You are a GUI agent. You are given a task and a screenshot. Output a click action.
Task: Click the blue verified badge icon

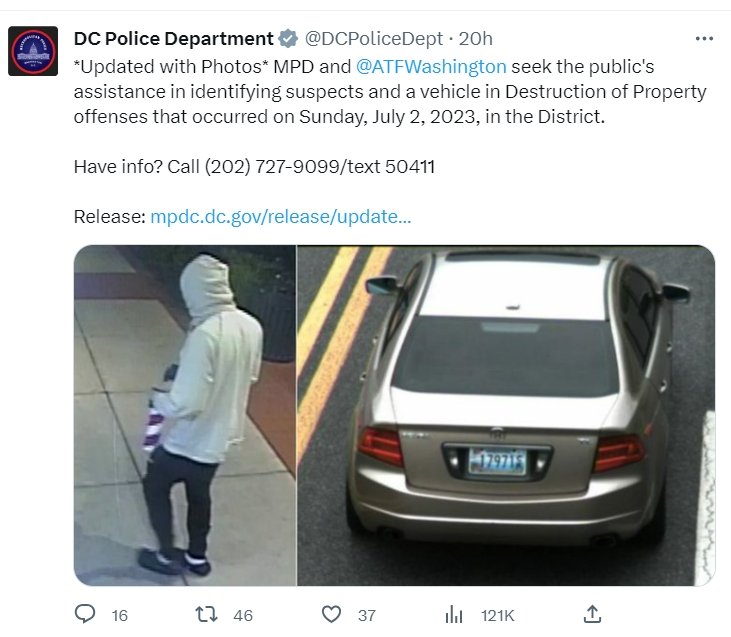point(288,38)
